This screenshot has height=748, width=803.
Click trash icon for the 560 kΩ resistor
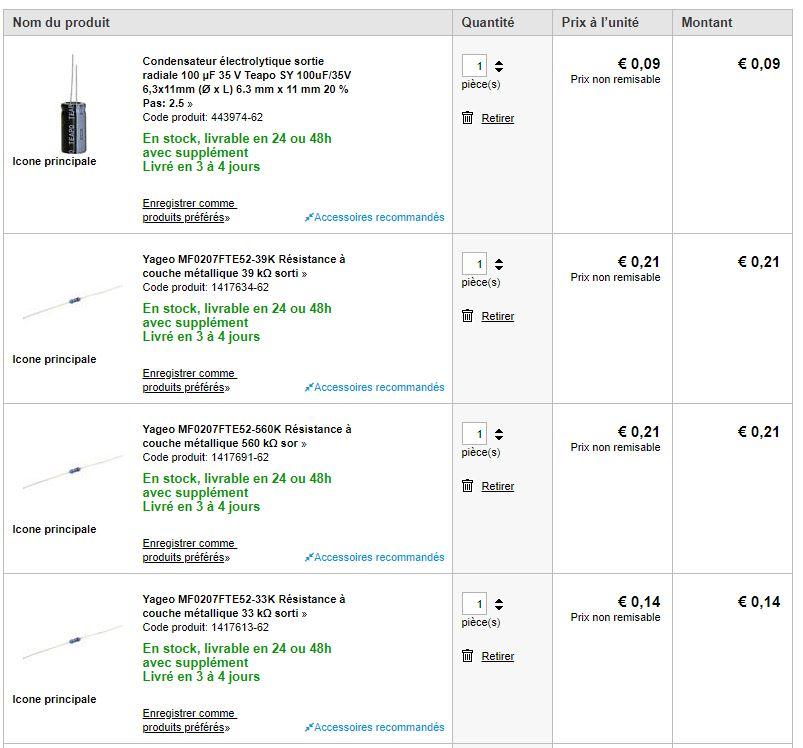click(x=467, y=486)
